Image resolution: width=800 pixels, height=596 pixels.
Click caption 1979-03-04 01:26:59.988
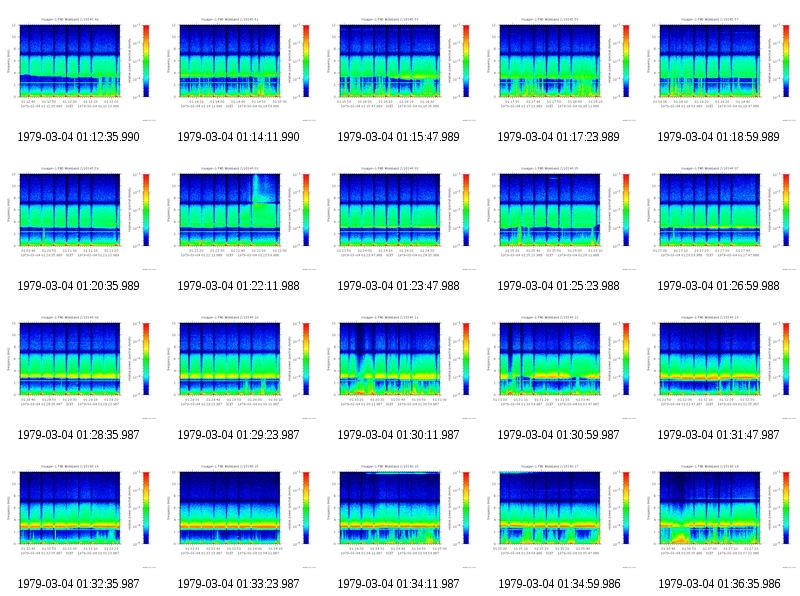click(x=718, y=286)
